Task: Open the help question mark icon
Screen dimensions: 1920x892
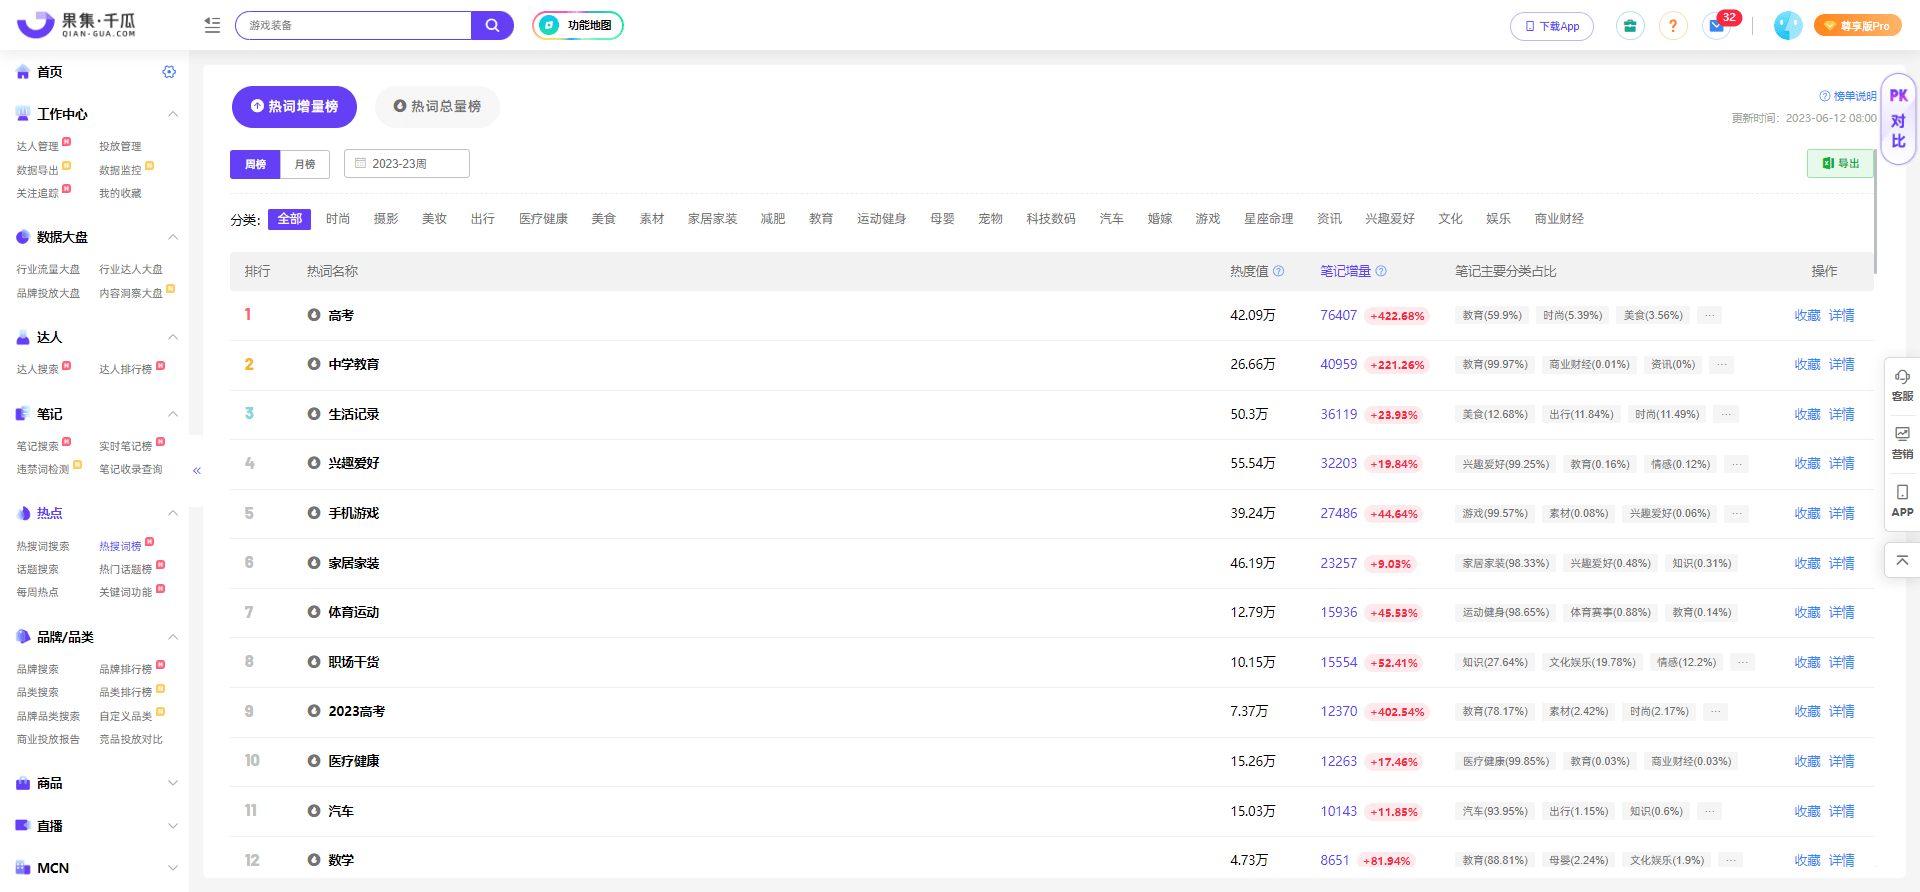Action: coord(1673,26)
